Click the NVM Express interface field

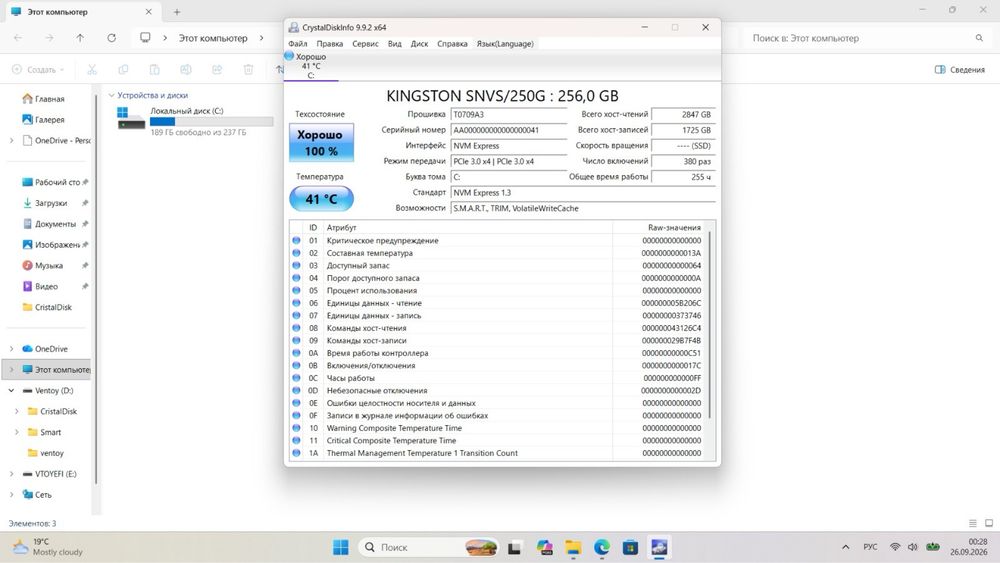(508, 146)
